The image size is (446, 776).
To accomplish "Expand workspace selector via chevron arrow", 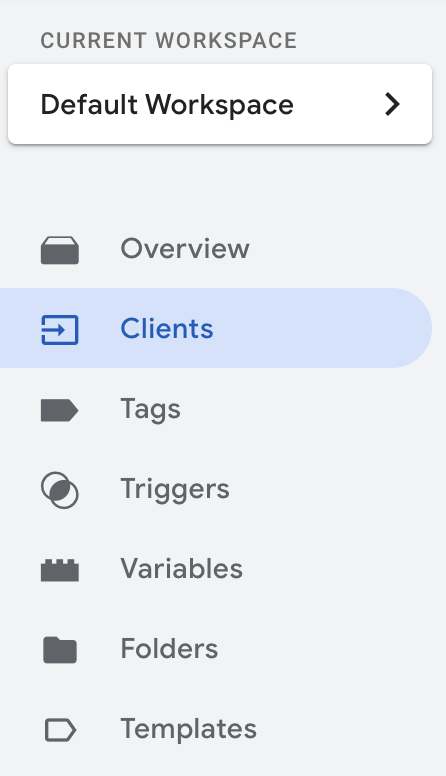I will (x=392, y=104).
